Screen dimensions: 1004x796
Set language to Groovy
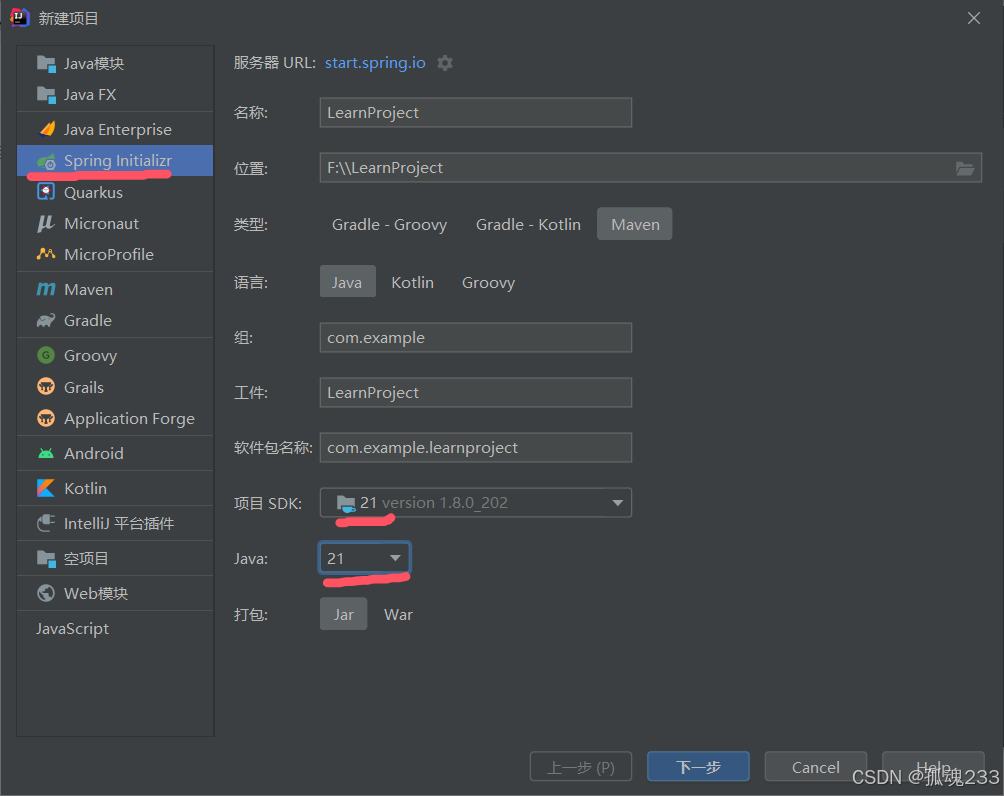pos(489,282)
